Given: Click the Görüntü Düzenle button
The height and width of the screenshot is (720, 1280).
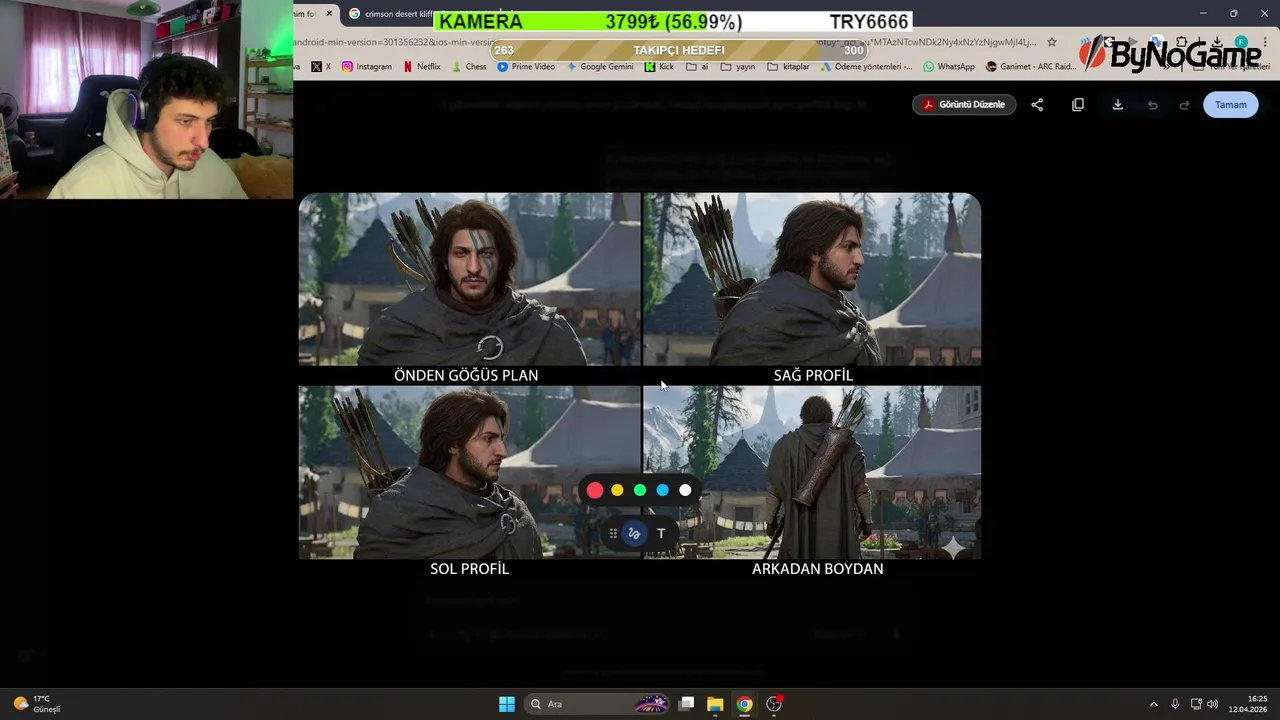Looking at the screenshot, I should pyautogui.click(x=964, y=105).
